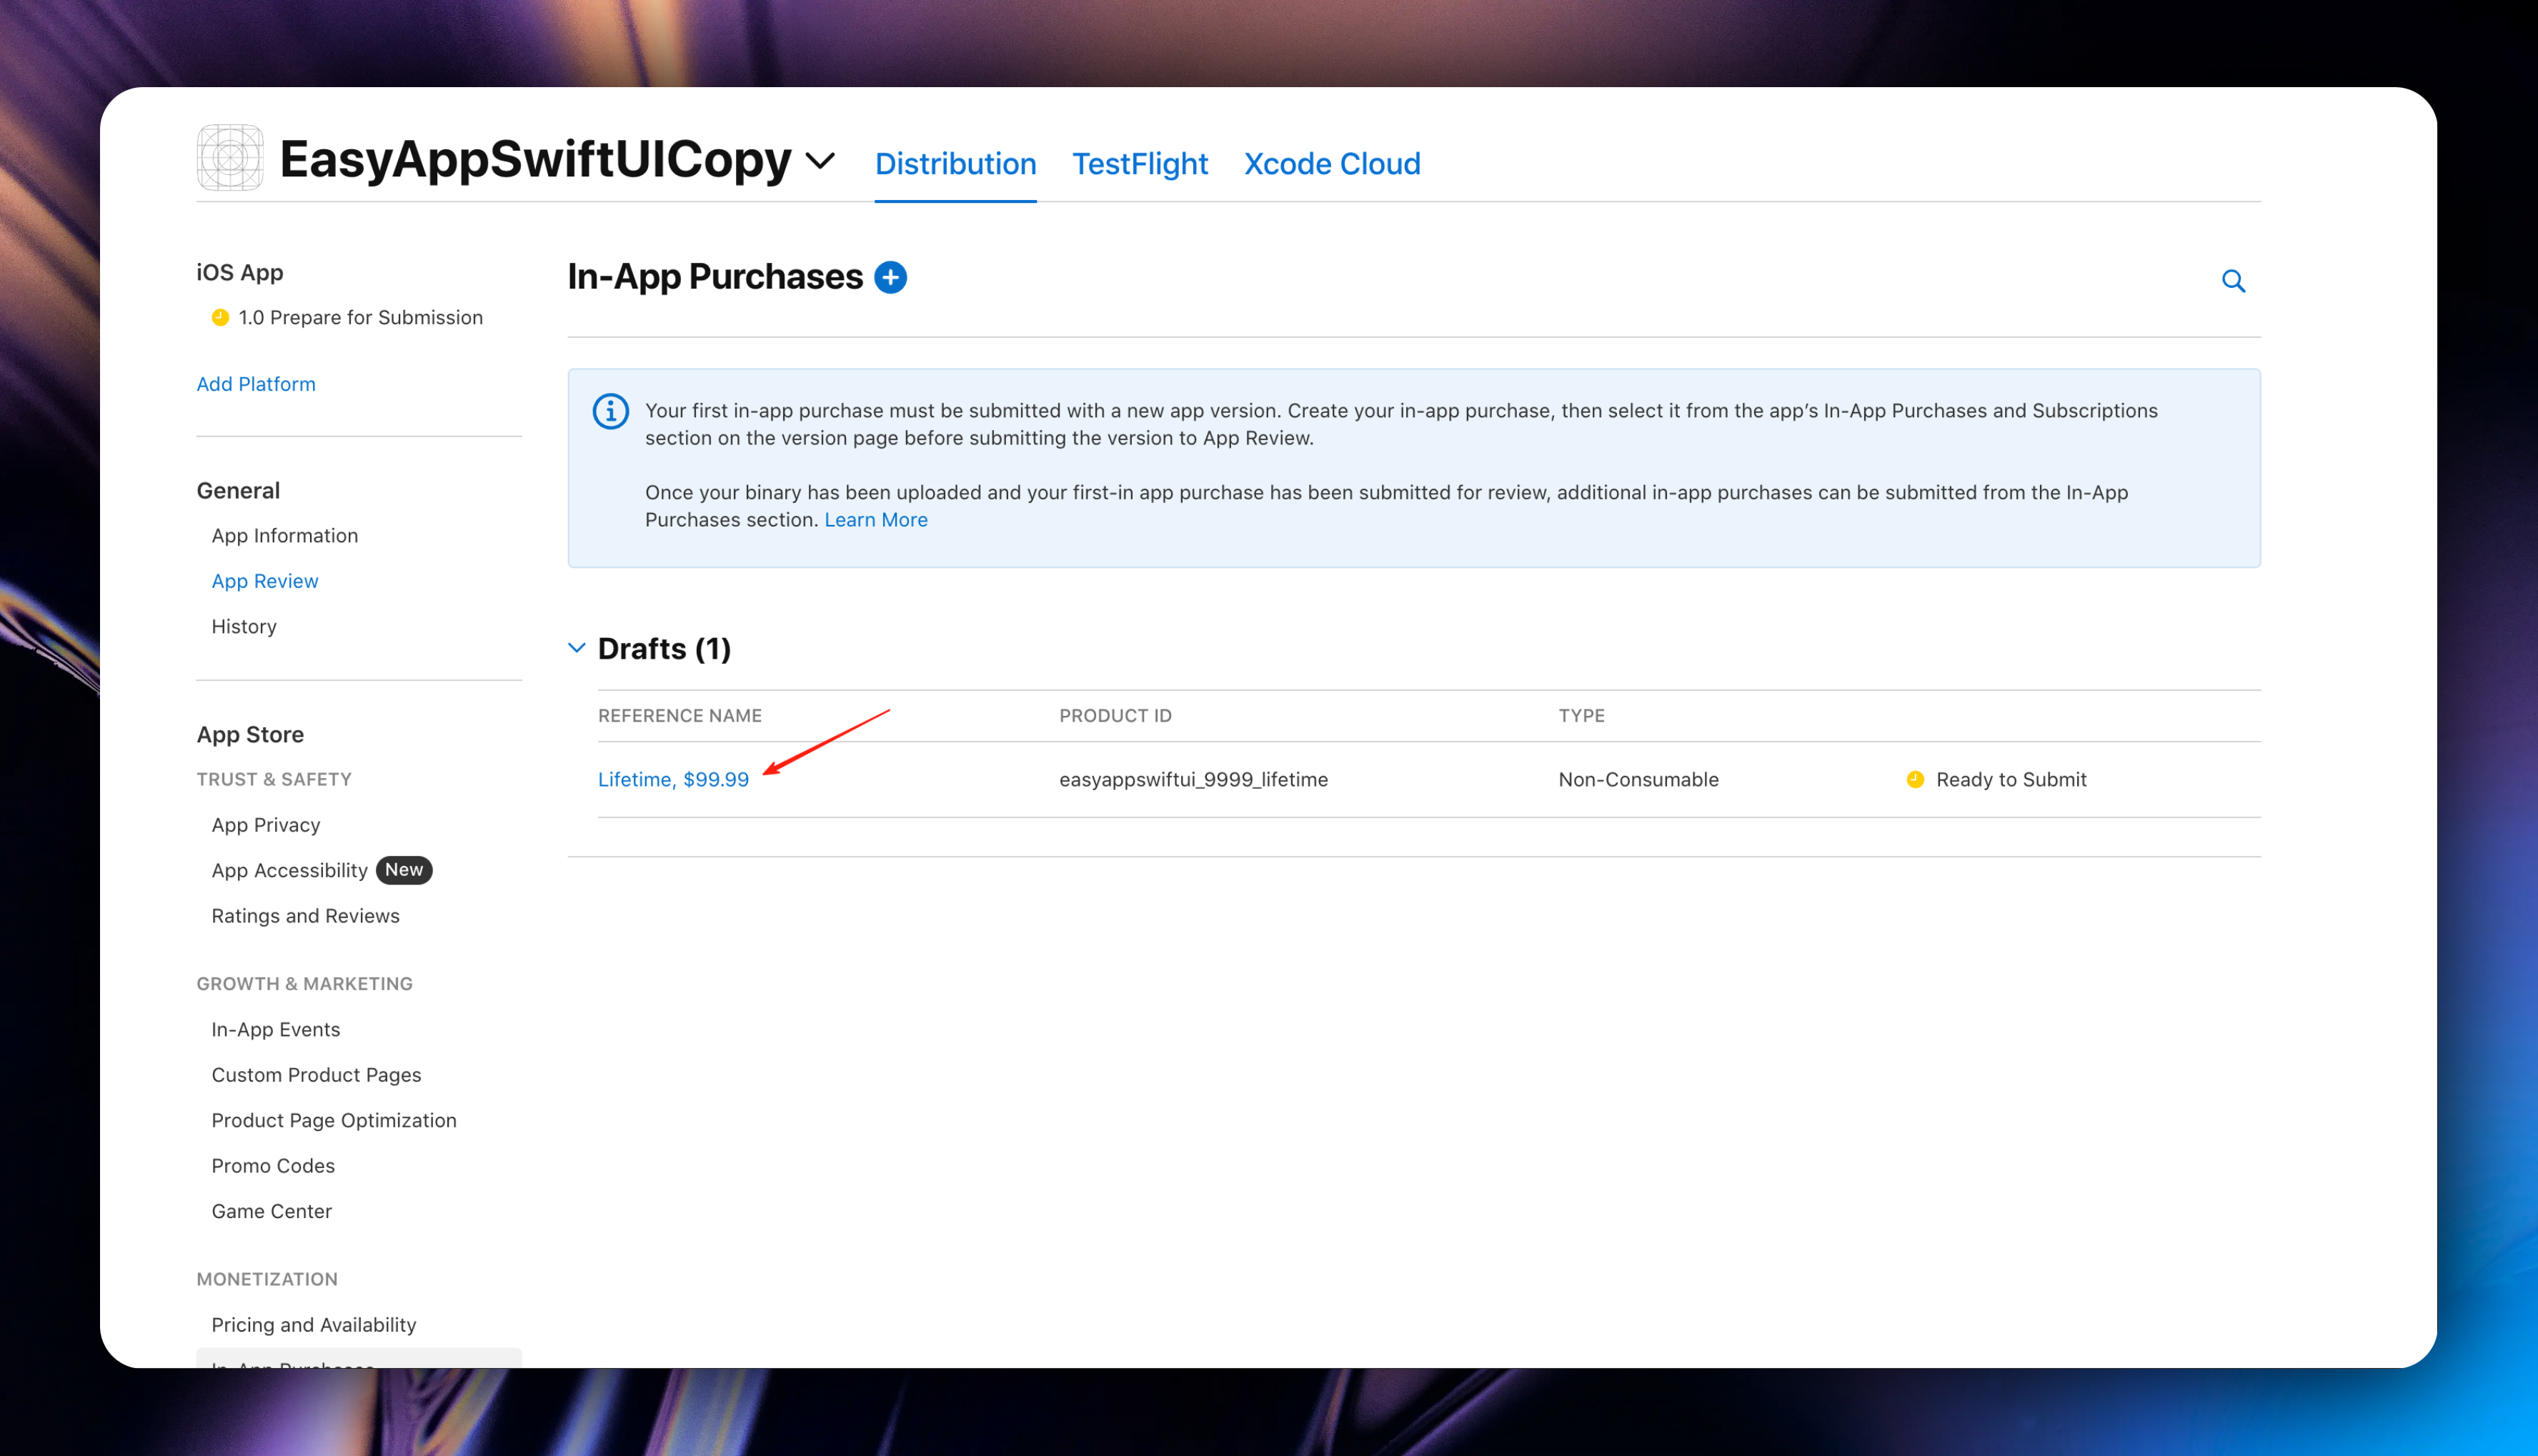Open App Review in the sidebar
The height and width of the screenshot is (1456, 2538).
(x=265, y=581)
